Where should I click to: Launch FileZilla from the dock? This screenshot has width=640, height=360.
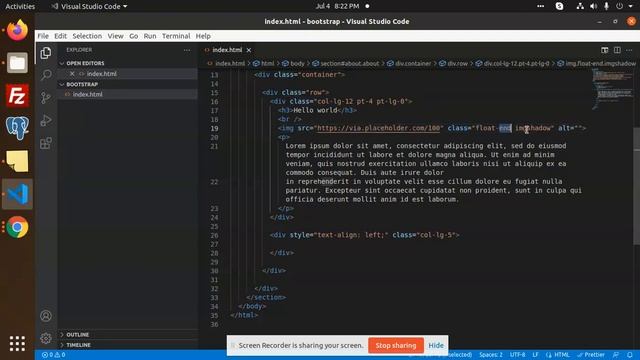(x=17, y=96)
